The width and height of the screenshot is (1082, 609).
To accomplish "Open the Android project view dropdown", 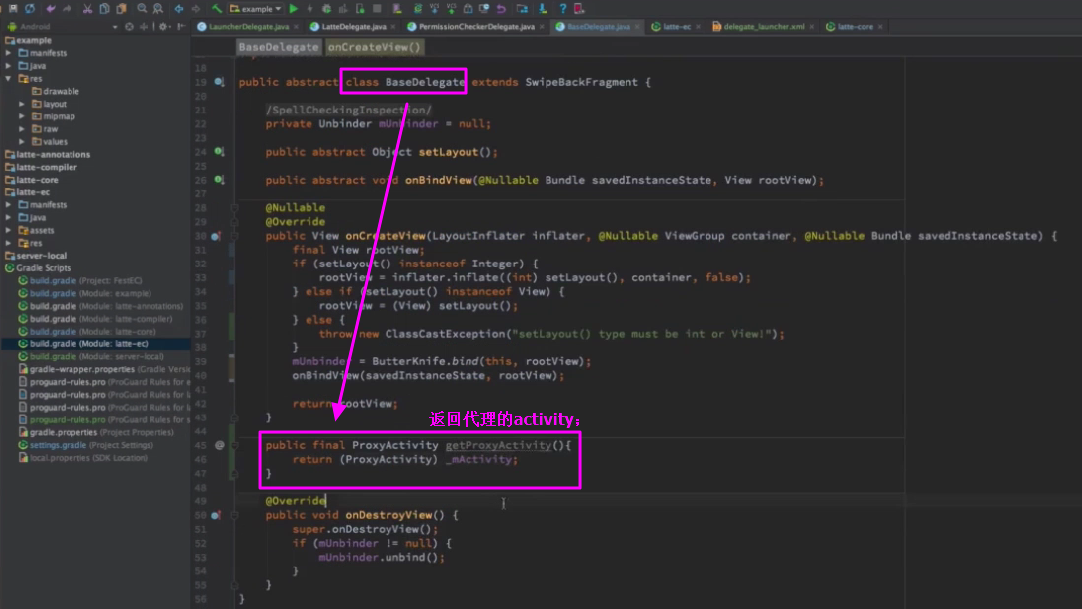I will pos(115,27).
